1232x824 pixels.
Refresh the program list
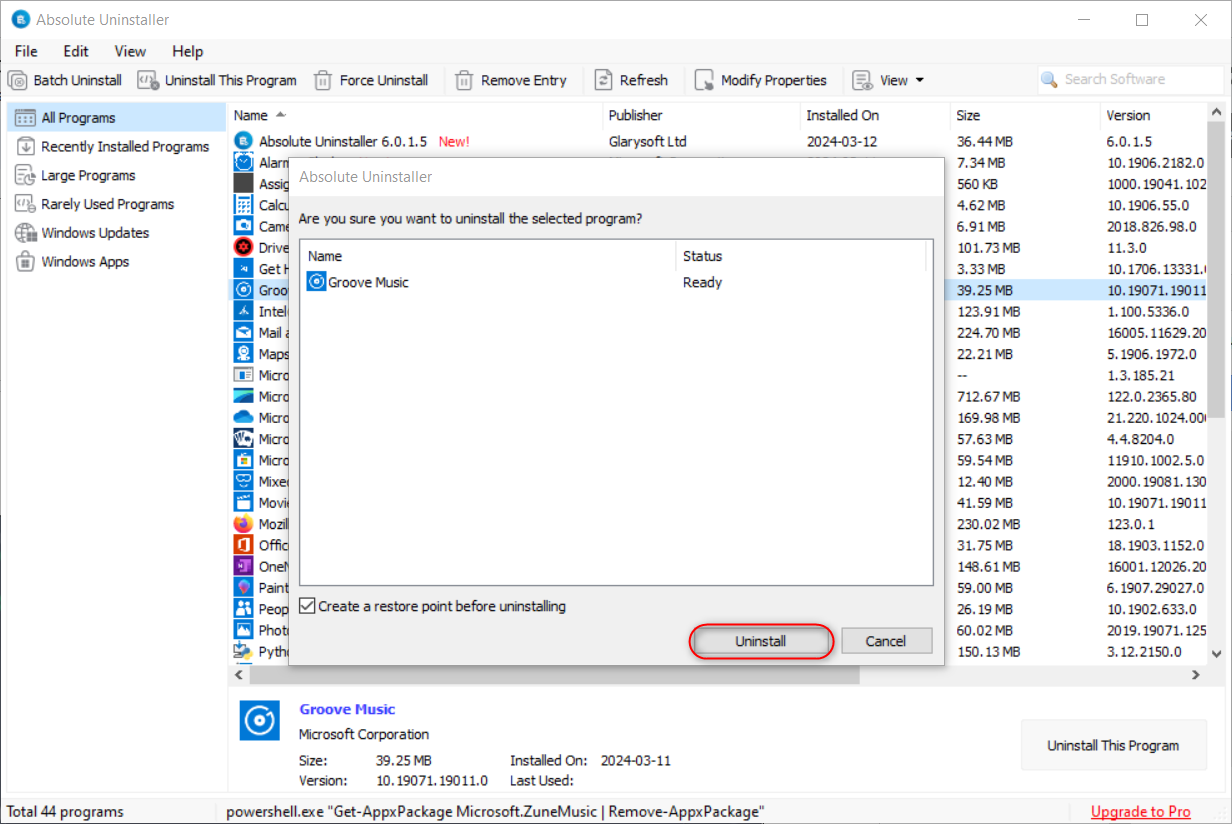(631, 80)
